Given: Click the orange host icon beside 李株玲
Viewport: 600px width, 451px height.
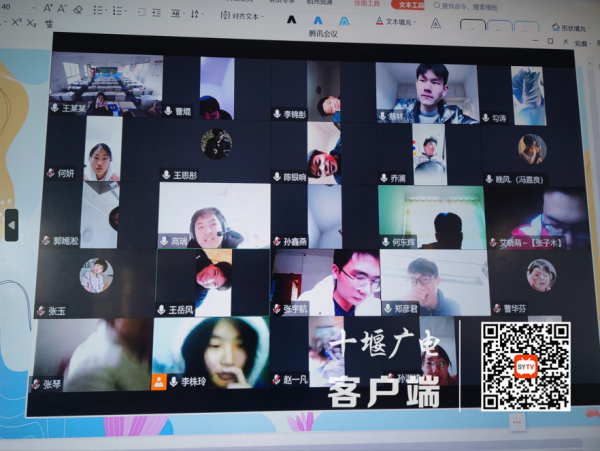Looking at the screenshot, I should [159, 382].
